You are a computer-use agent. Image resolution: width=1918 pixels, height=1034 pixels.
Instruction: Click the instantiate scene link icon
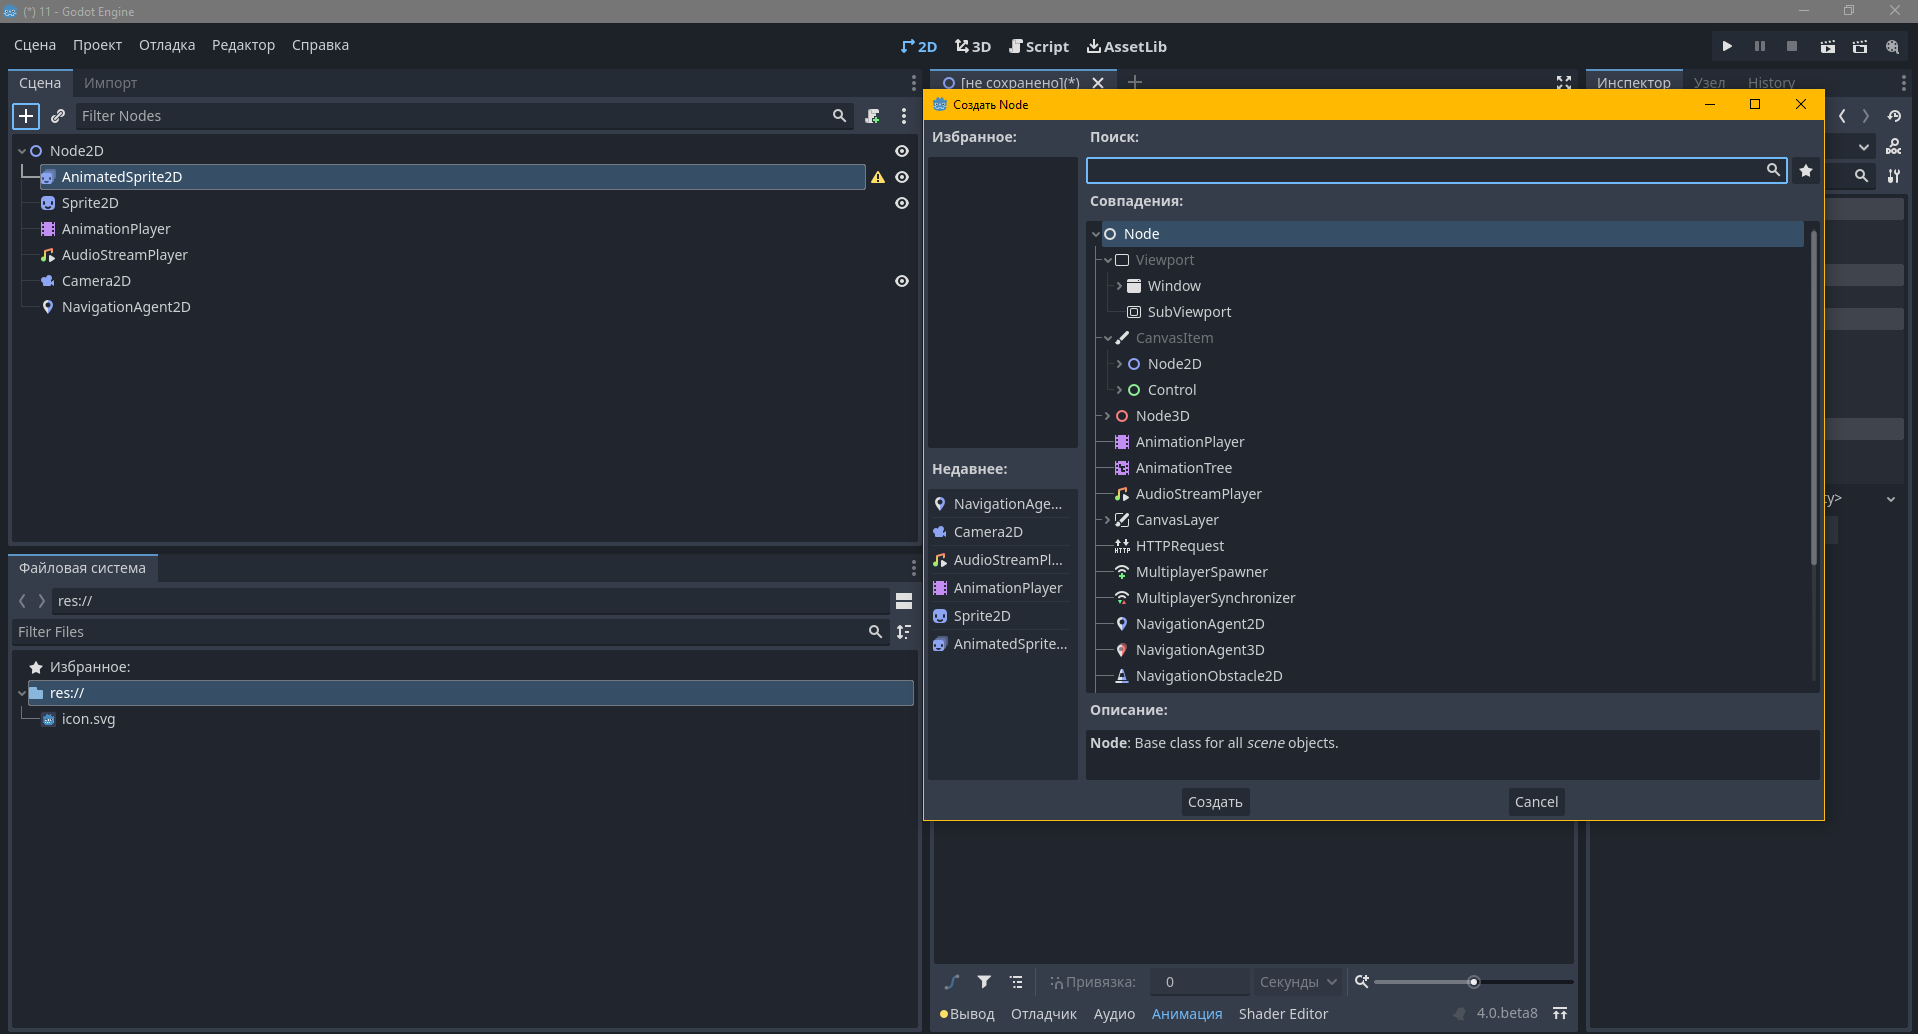click(58, 116)
